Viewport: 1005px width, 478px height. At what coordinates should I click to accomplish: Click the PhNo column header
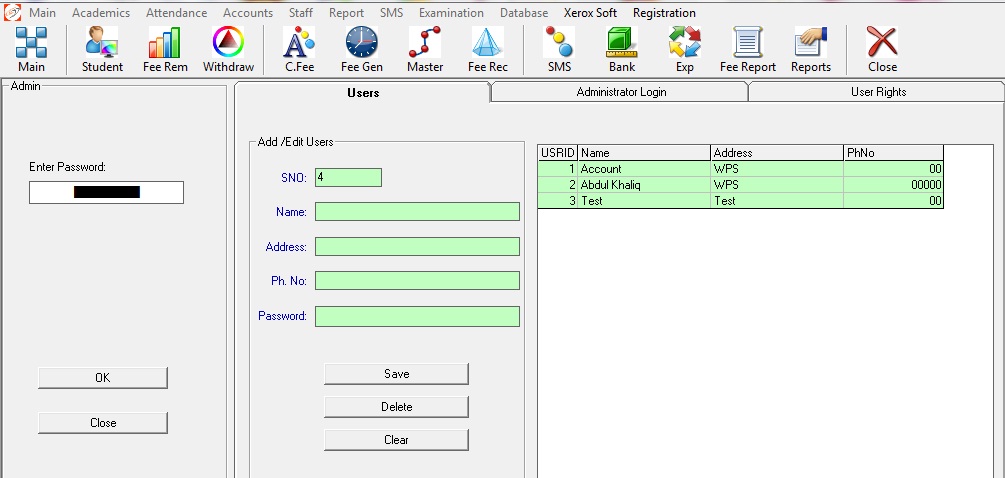893,152
